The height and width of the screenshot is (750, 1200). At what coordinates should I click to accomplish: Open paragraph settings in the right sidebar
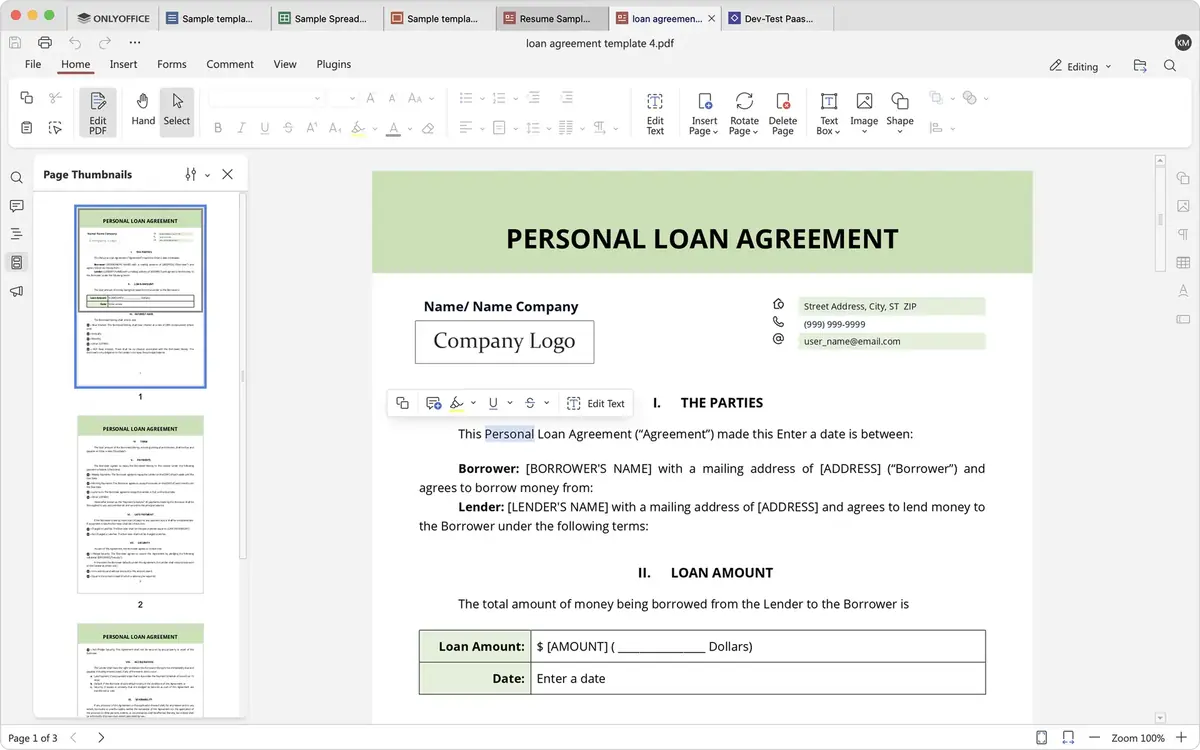pyautogui.click(x=1183, y=233)
